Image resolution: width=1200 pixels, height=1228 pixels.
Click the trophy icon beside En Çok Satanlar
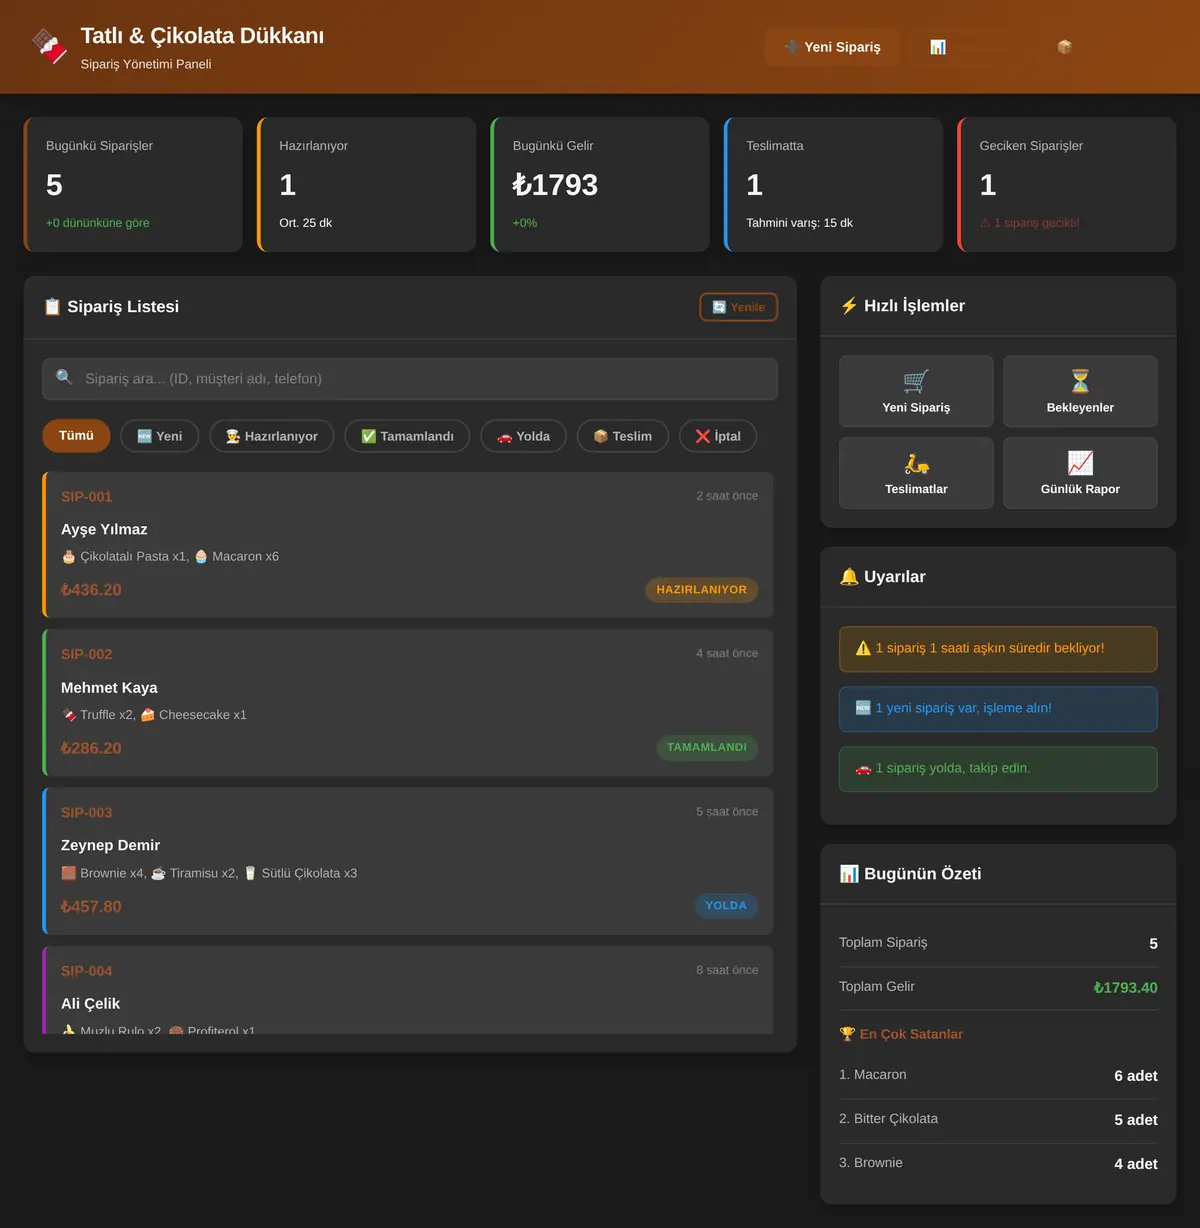click(x=847, y=1034)
